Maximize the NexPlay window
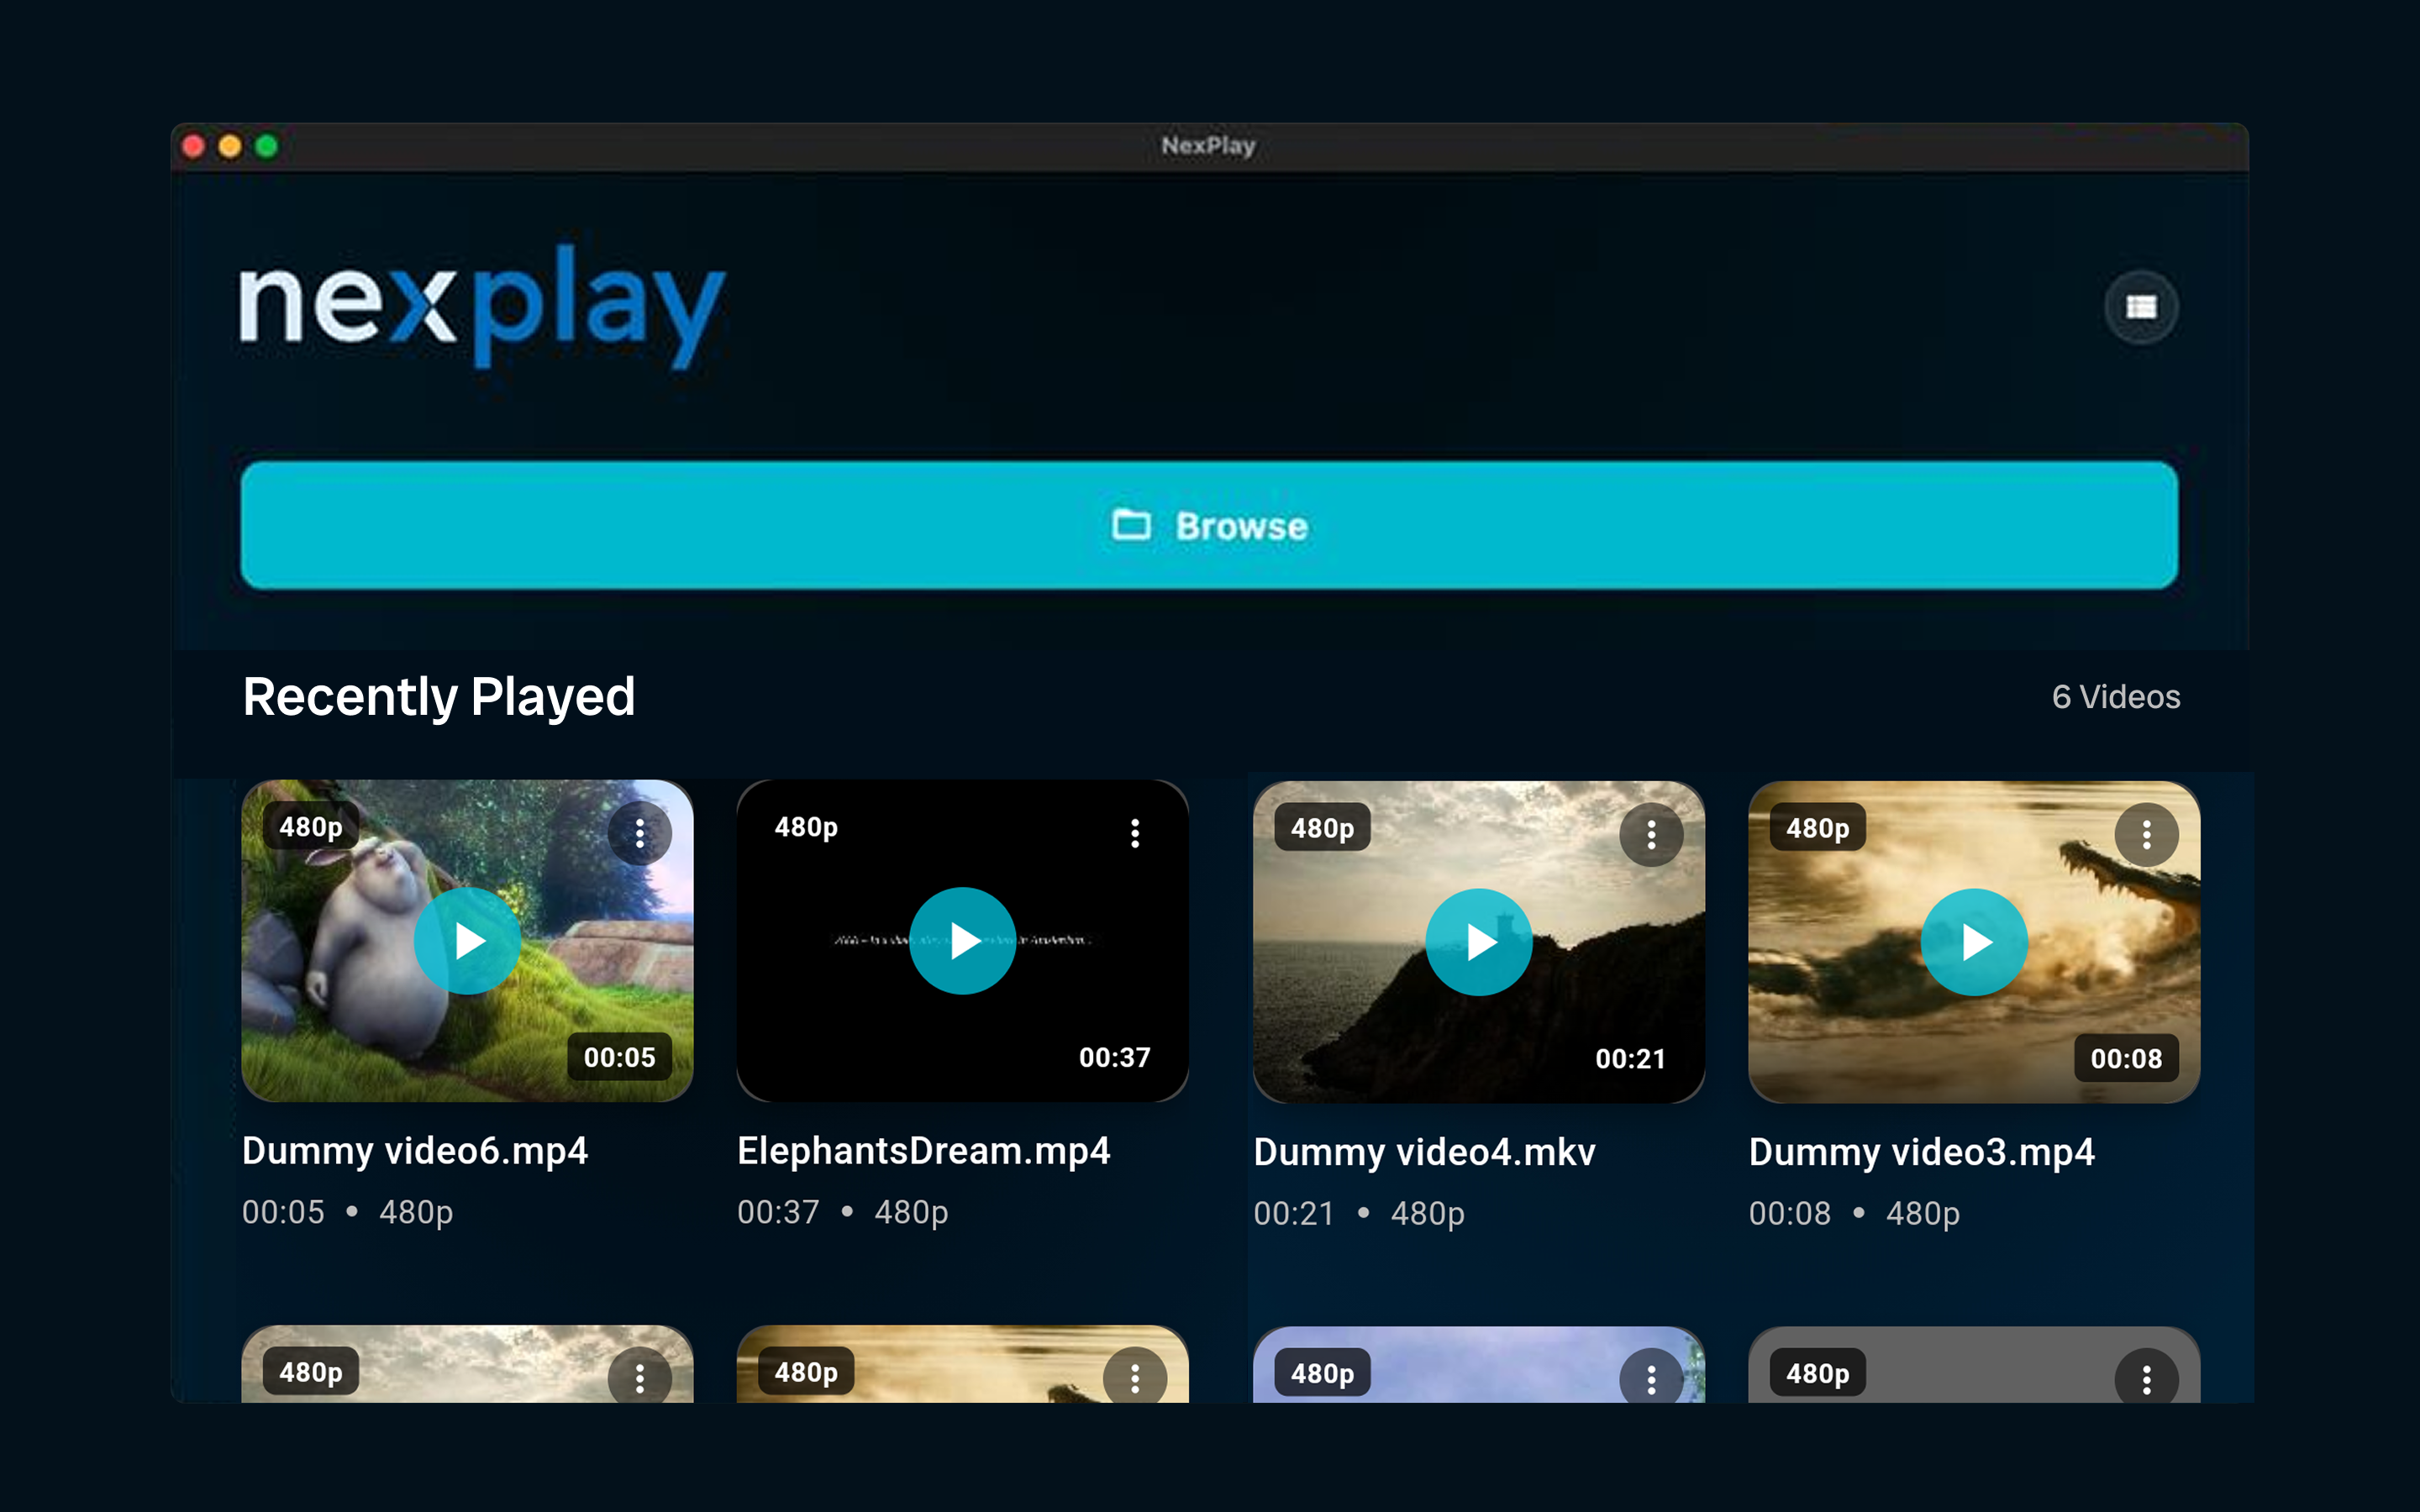Viewport: 2420px width, 1512px height. pyautogui.click(x=267, y=146)
